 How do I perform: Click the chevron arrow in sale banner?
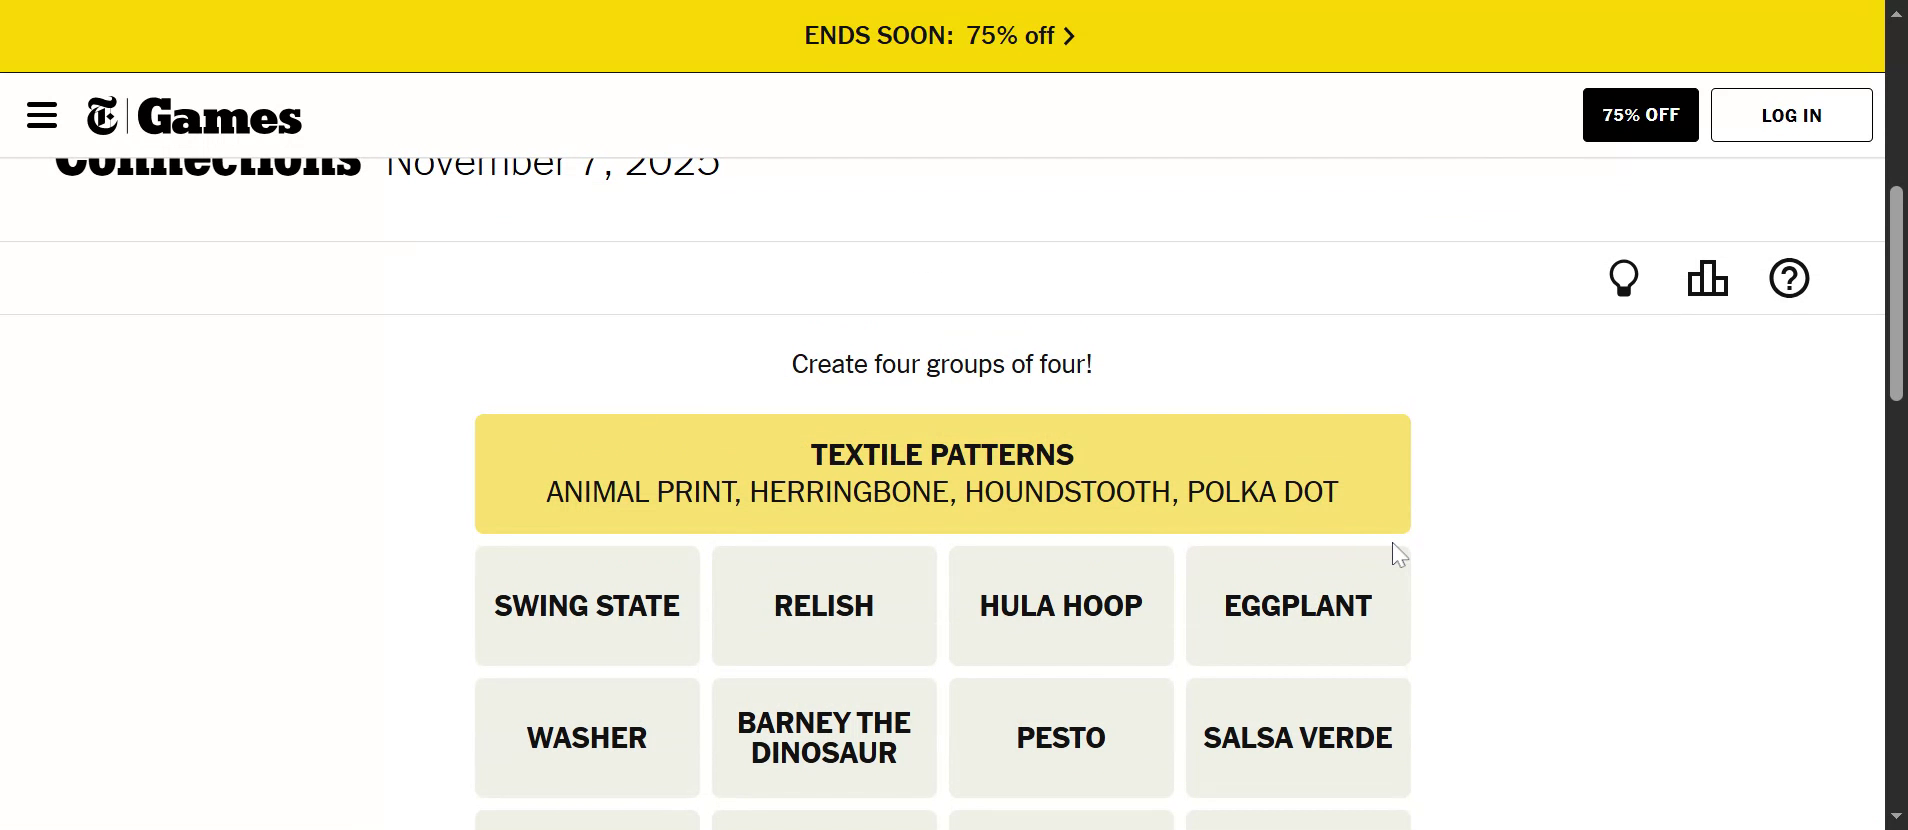(1070, 36)
